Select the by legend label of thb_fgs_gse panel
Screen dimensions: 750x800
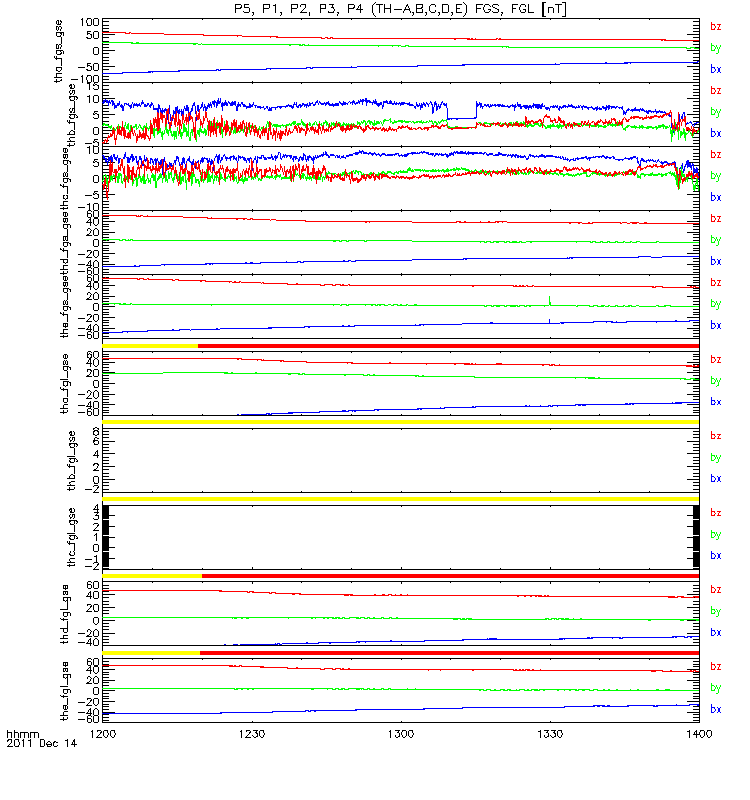(716, 112)
